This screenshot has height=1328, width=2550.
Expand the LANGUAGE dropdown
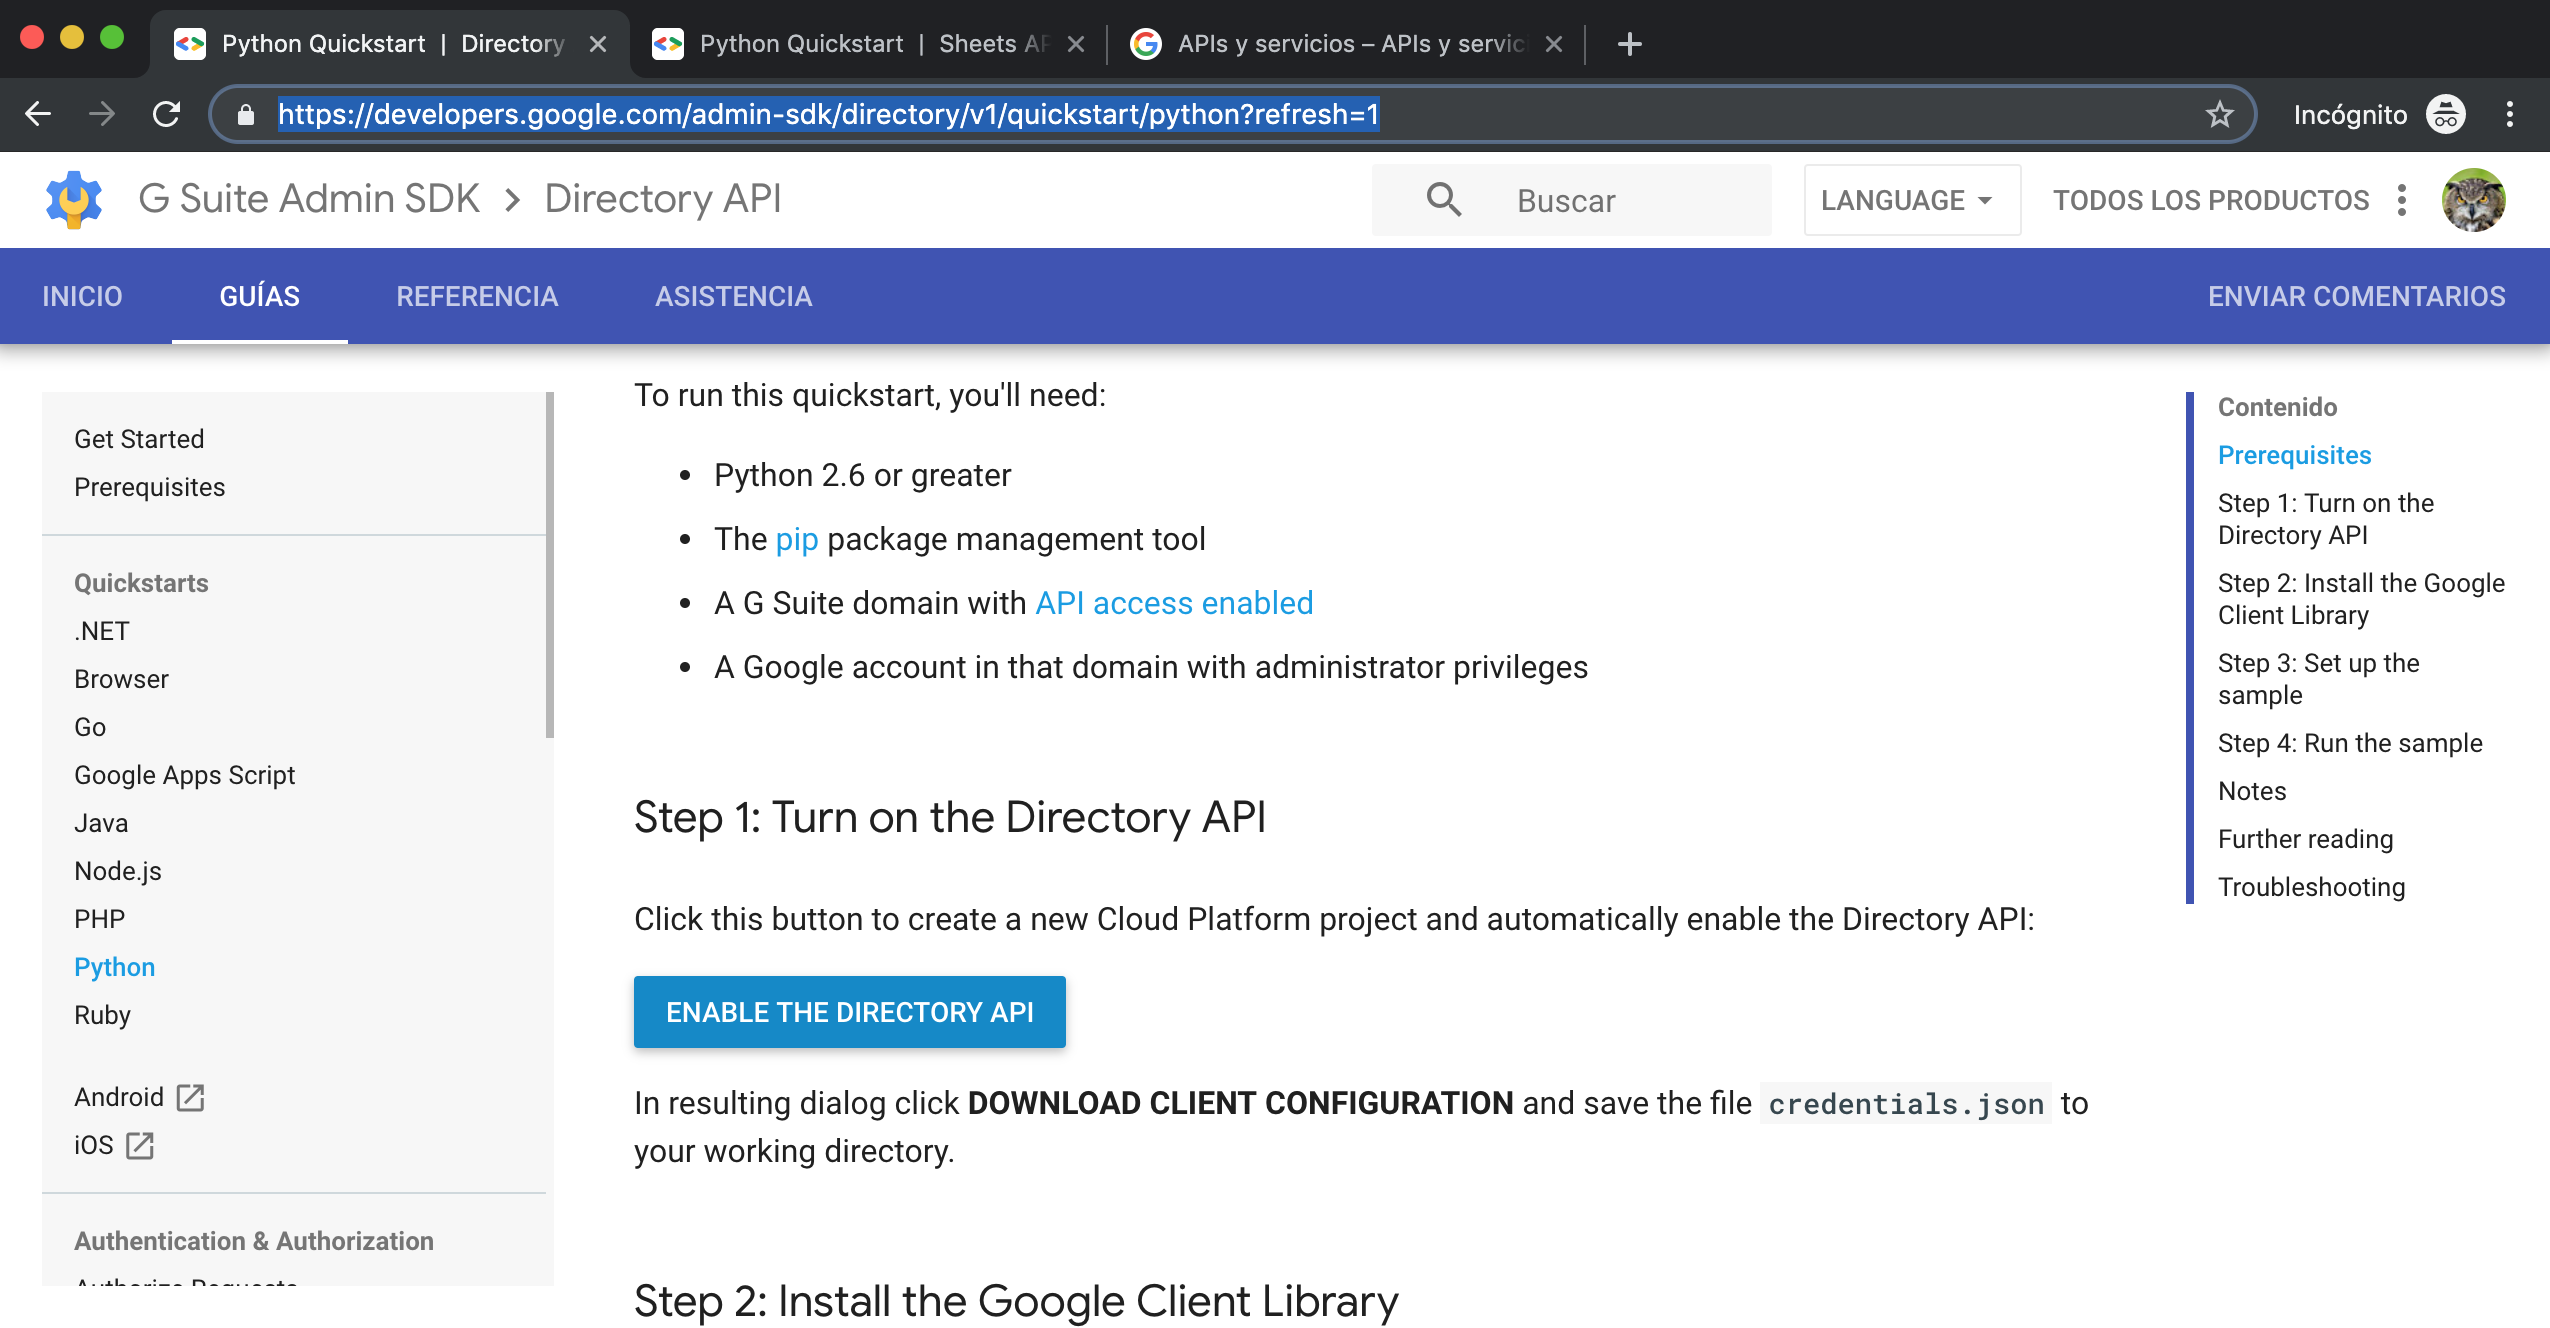tap(1911, 200)
